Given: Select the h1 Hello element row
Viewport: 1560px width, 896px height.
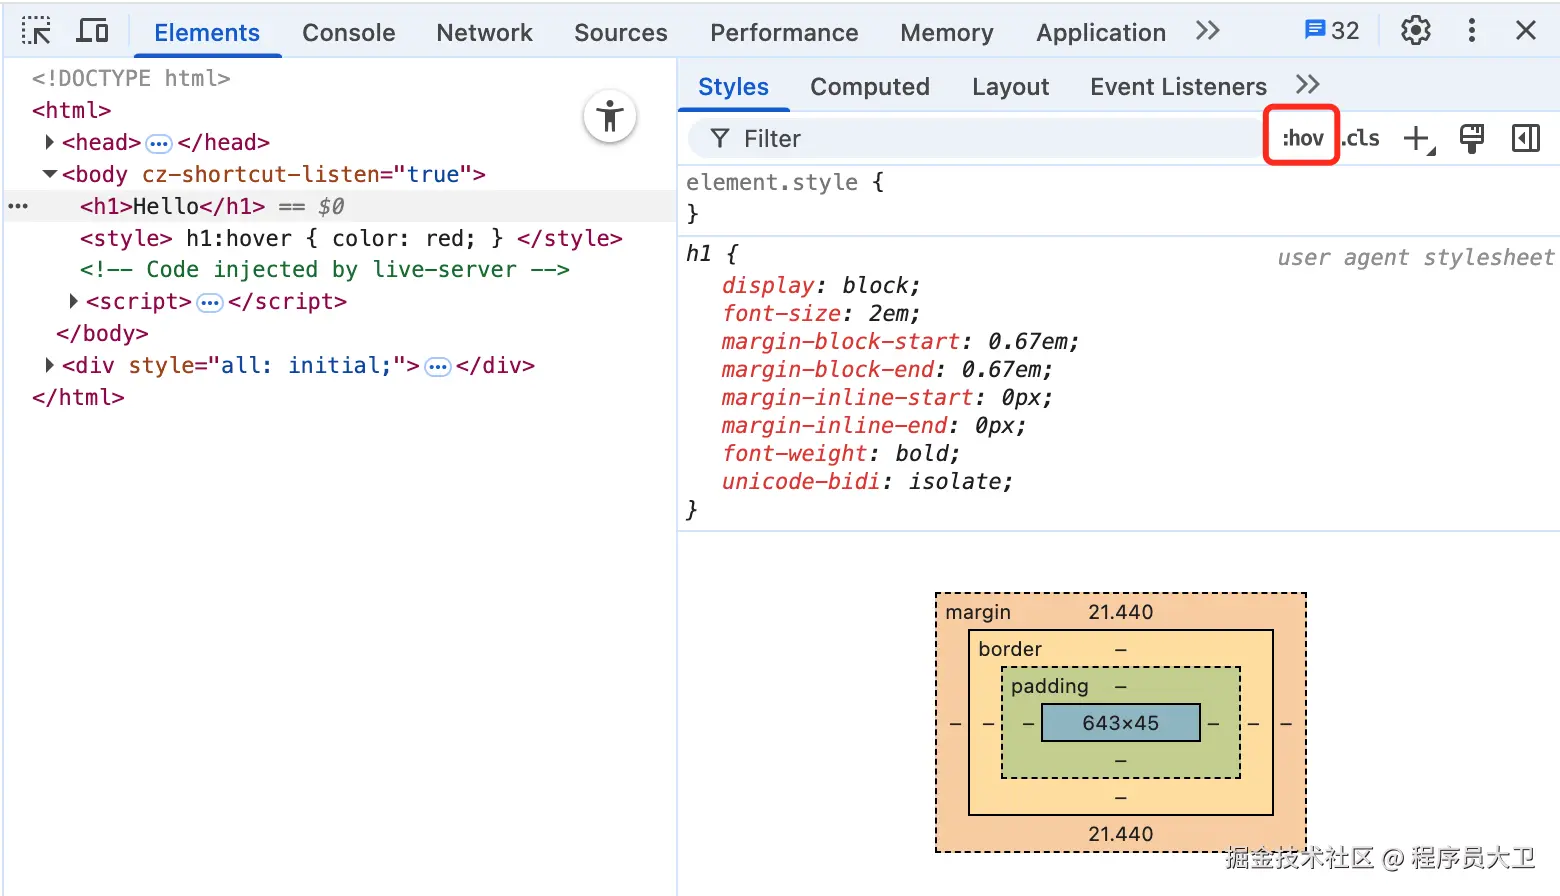Looking at the screenshot, I should (x=172, y=206).
